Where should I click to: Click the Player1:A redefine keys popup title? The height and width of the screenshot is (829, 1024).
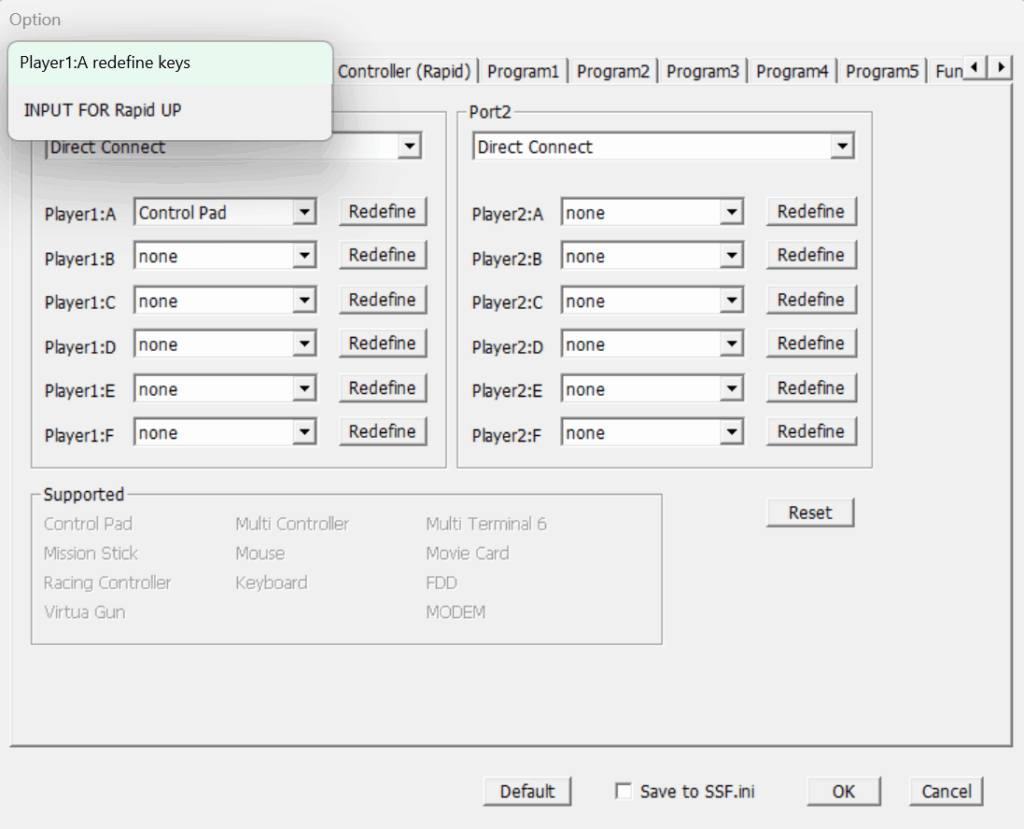105,63
